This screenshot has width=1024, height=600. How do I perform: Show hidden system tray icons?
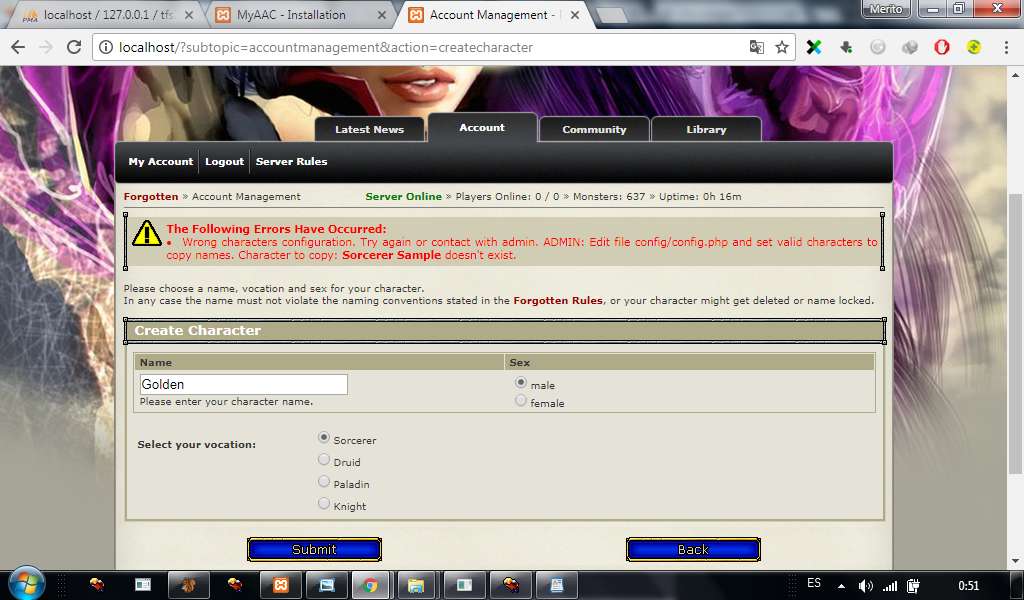point(841,586)
